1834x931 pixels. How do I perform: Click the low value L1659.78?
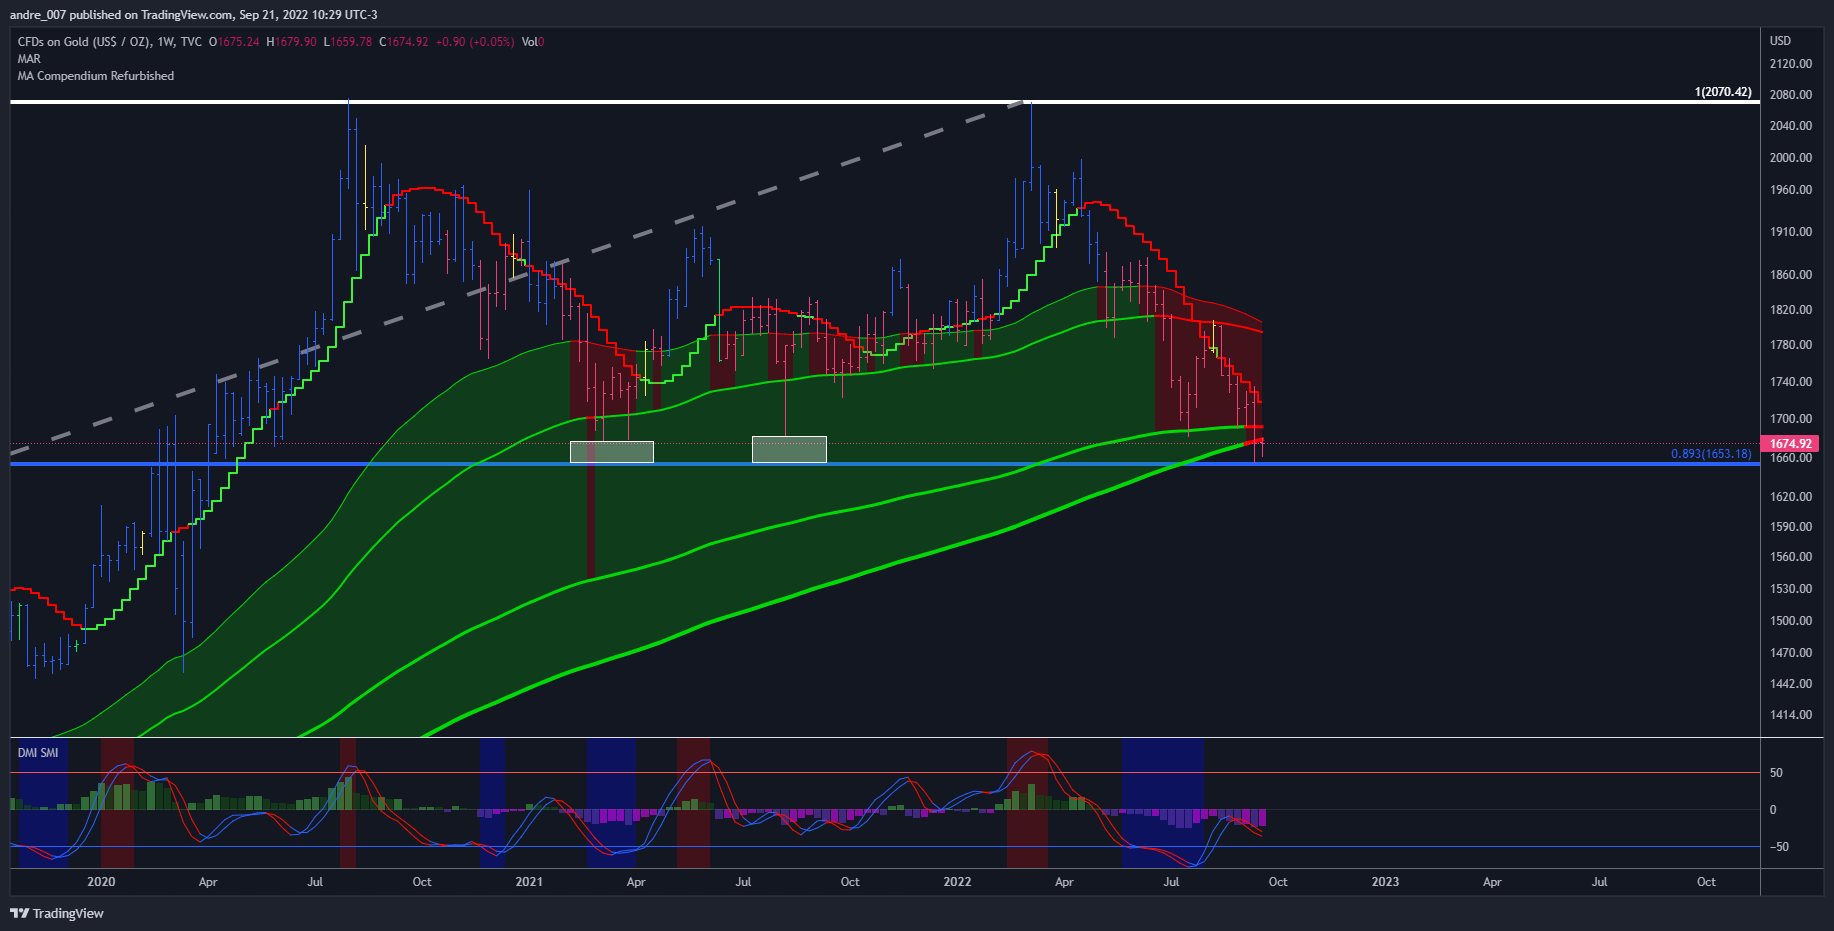pos(348,42)
